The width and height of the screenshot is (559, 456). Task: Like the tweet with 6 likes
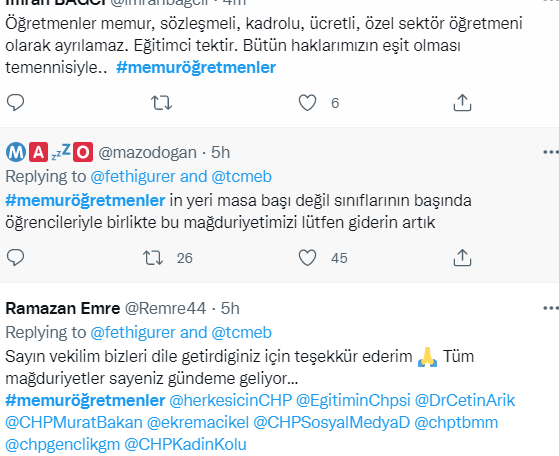(x=307, y=103)
